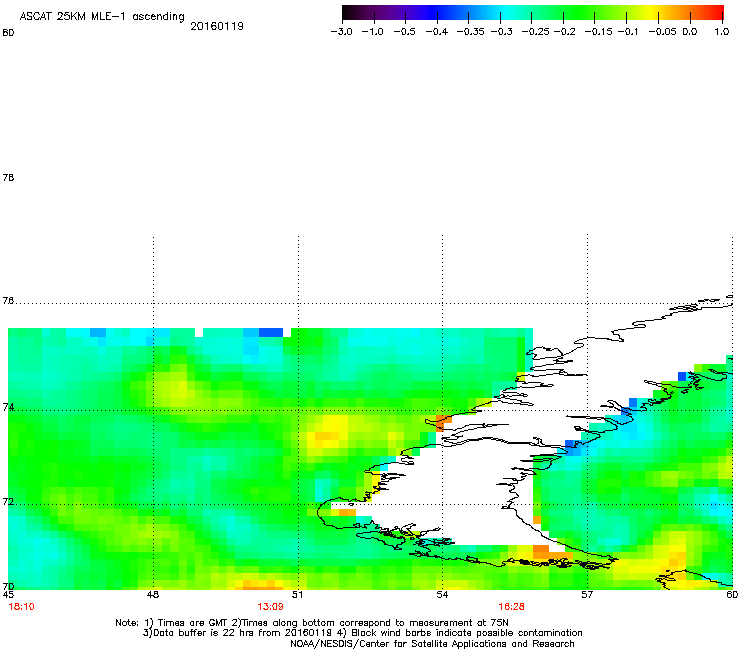Select the title 'ASCAT 25KM MLE-1 ascending'
The width and height of the screenshot is (740, 650).
point(102,17)
